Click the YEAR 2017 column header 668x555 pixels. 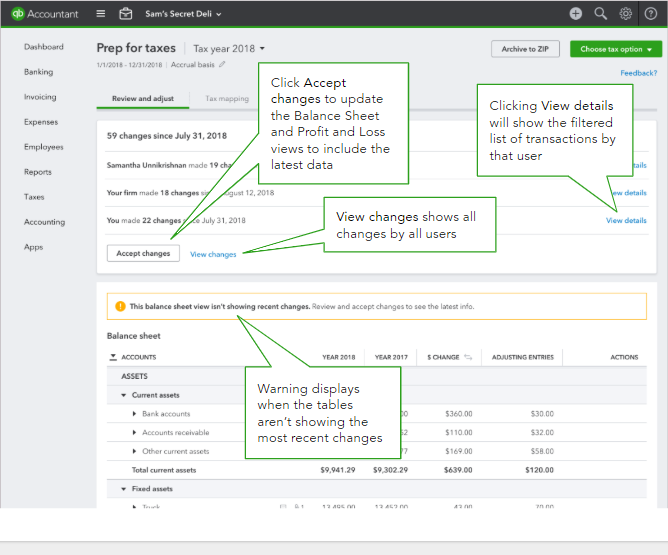pos(391,357)
